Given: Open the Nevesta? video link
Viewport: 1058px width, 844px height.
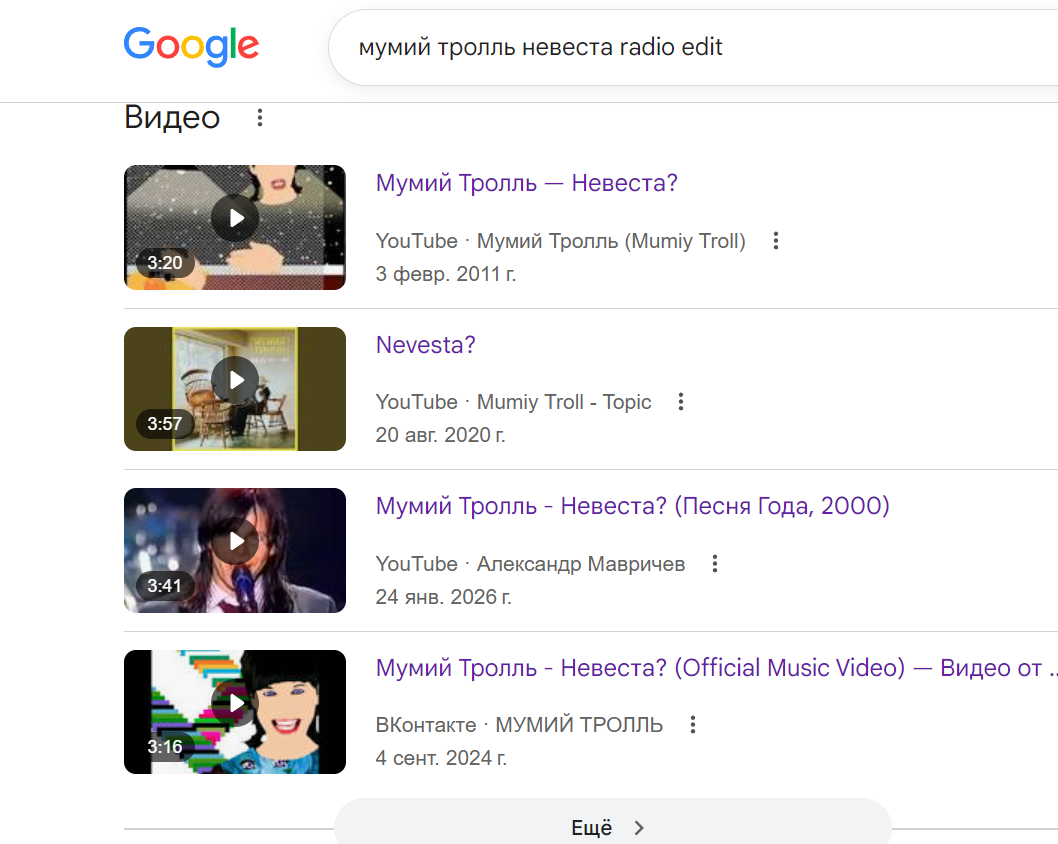Looking at the screenshot, I should click(426, 345).
